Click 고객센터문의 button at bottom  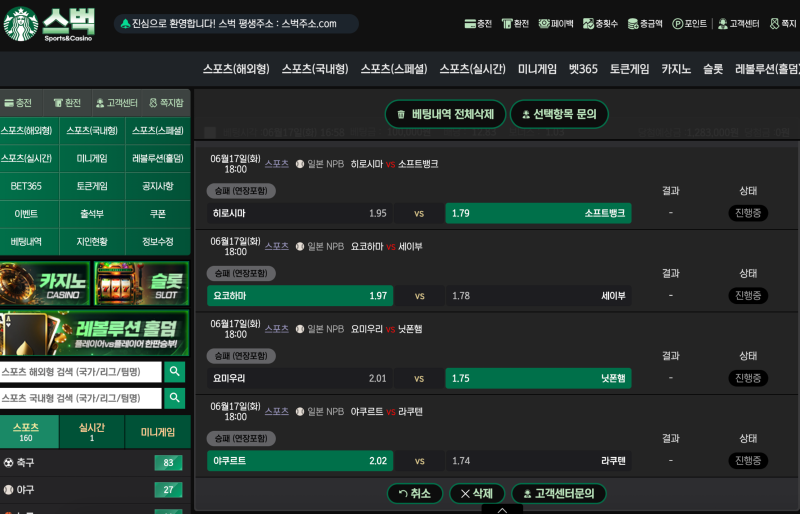click(x=559, y=494)
